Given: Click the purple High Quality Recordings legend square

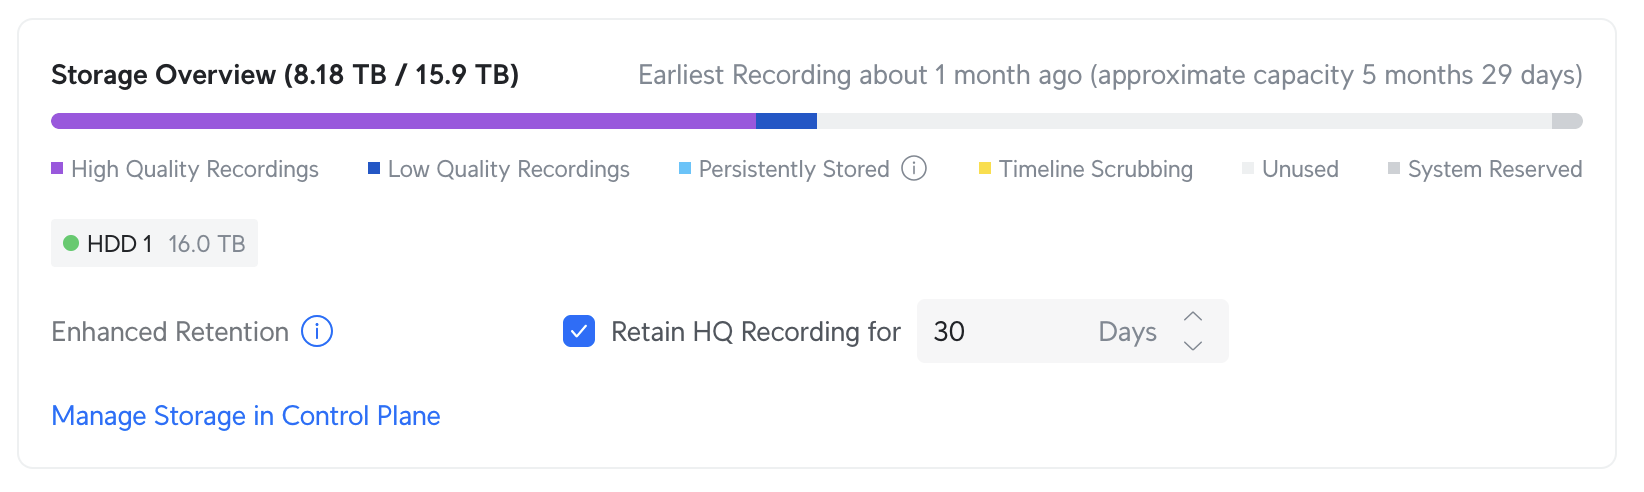Looking at the screenshot, I should (57, 168).
